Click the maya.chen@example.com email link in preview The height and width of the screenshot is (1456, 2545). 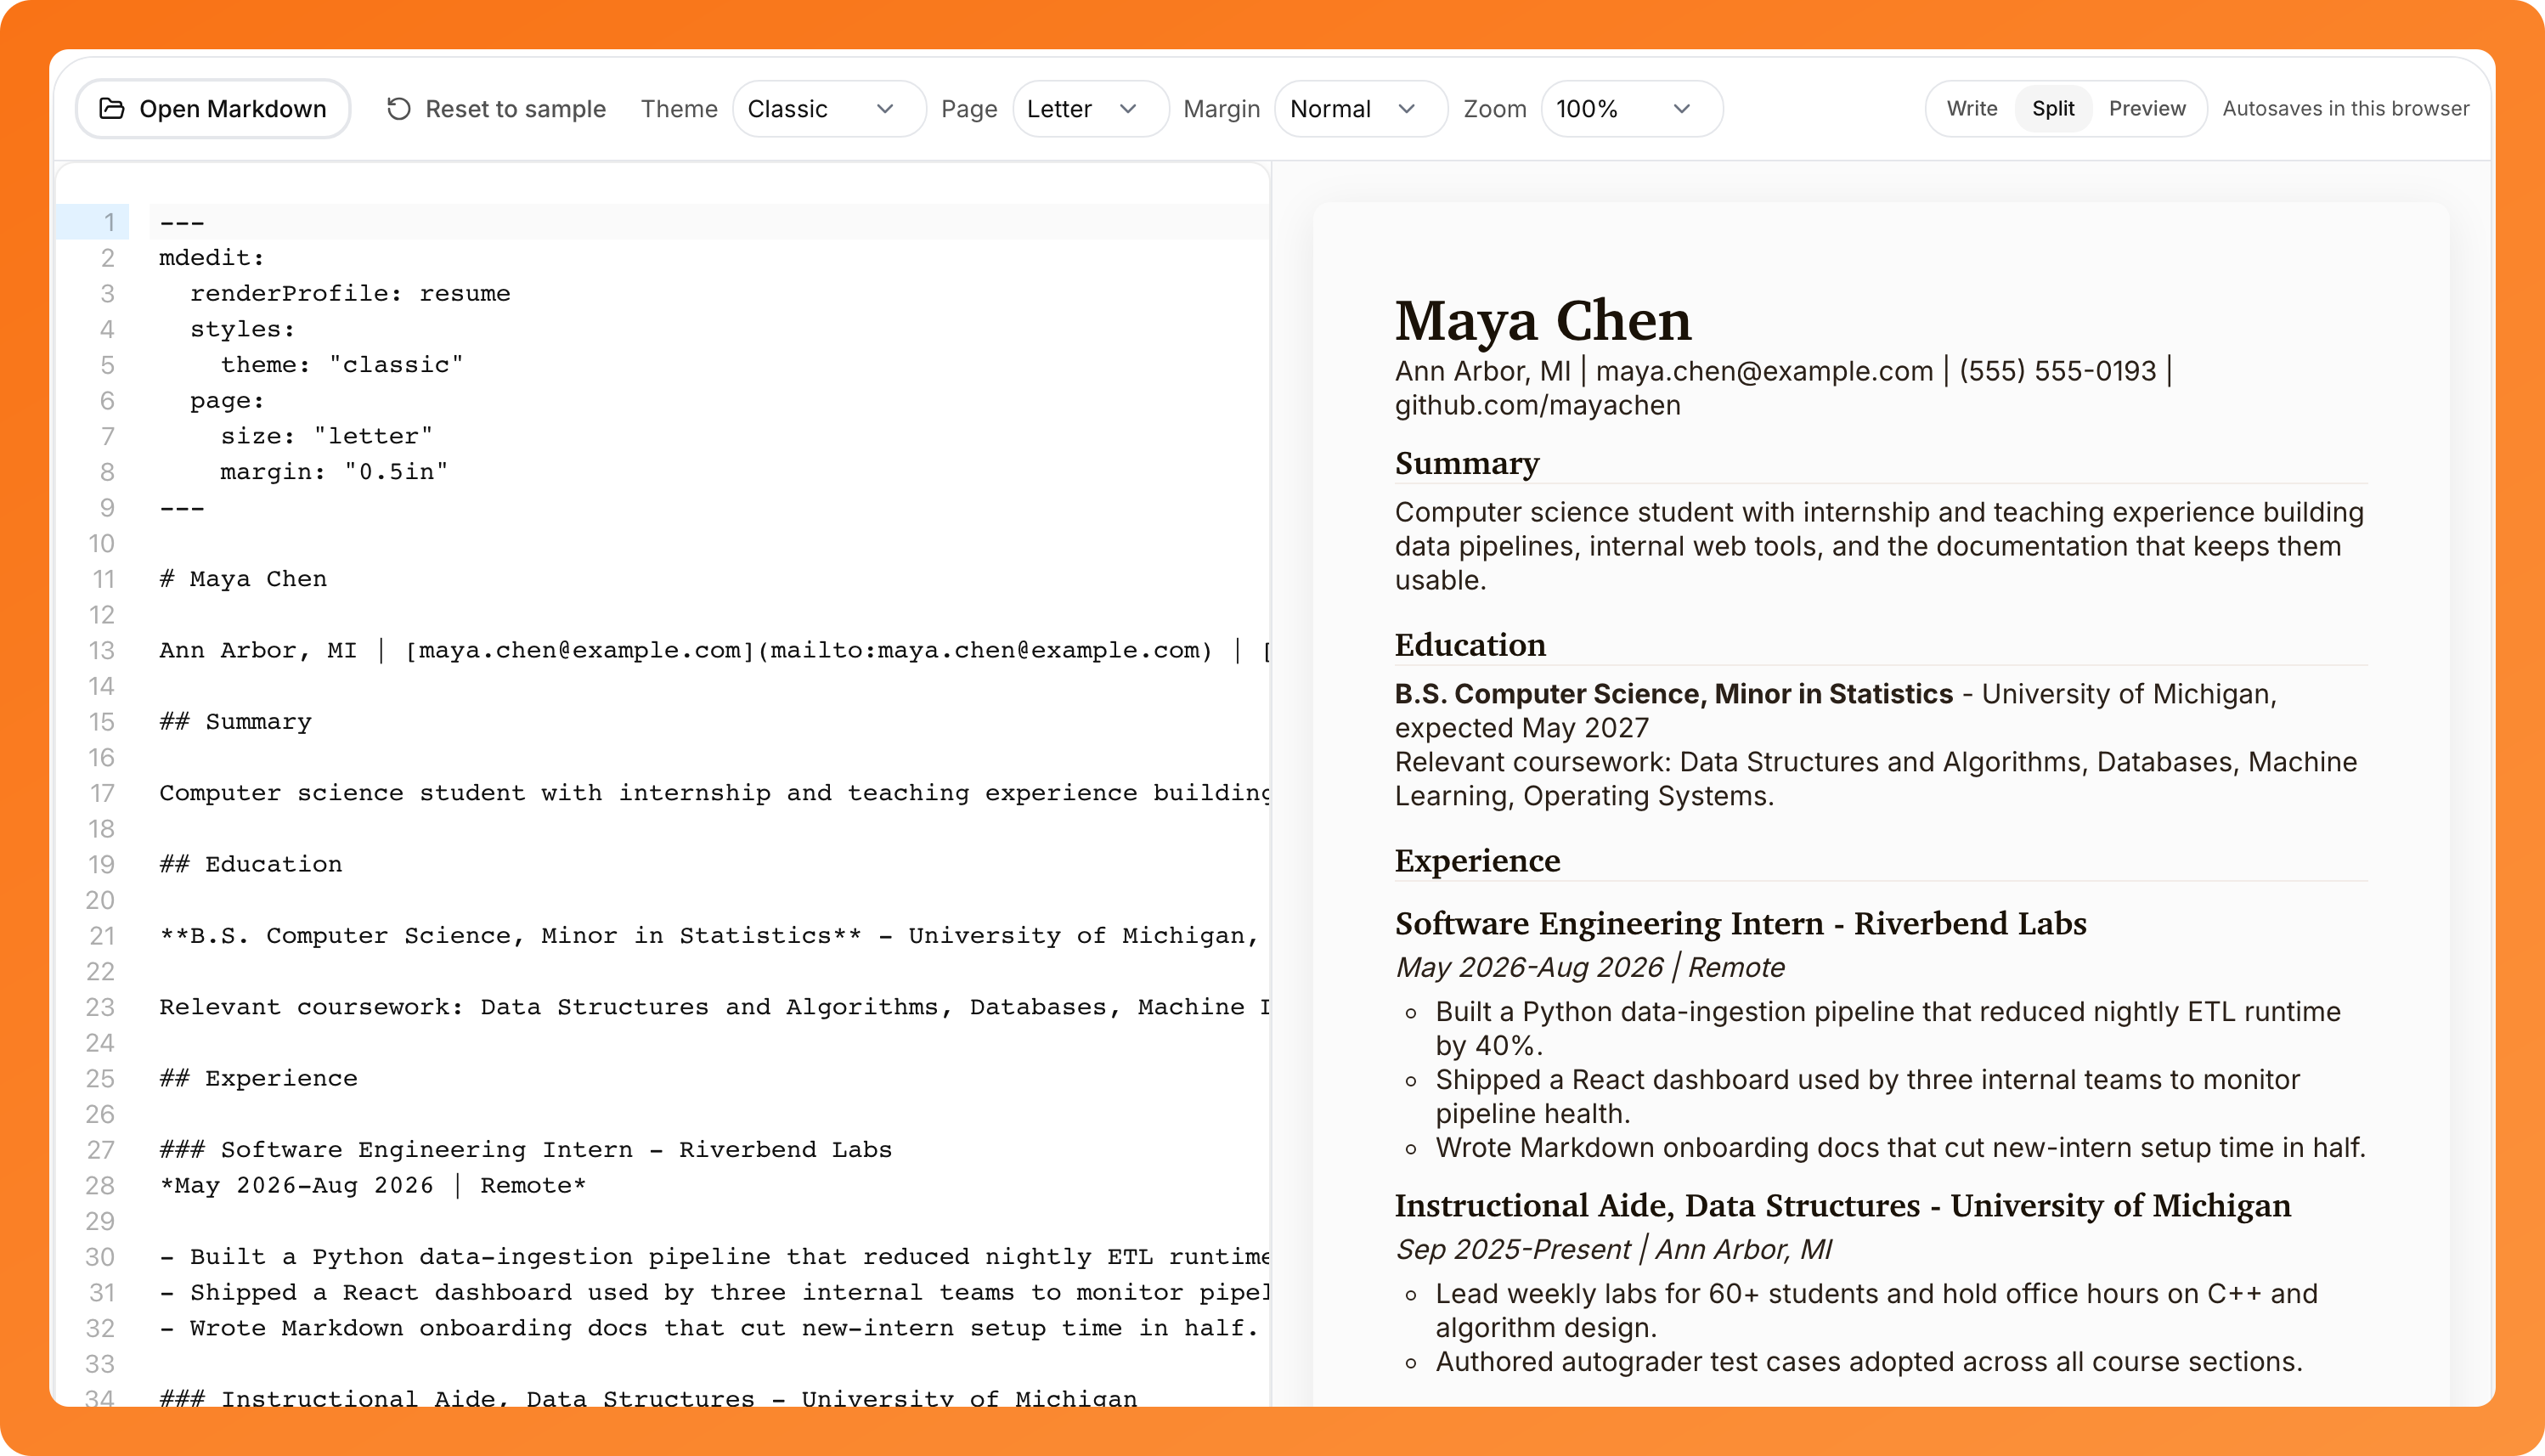pyautogui.click(x=1764, y=371)
